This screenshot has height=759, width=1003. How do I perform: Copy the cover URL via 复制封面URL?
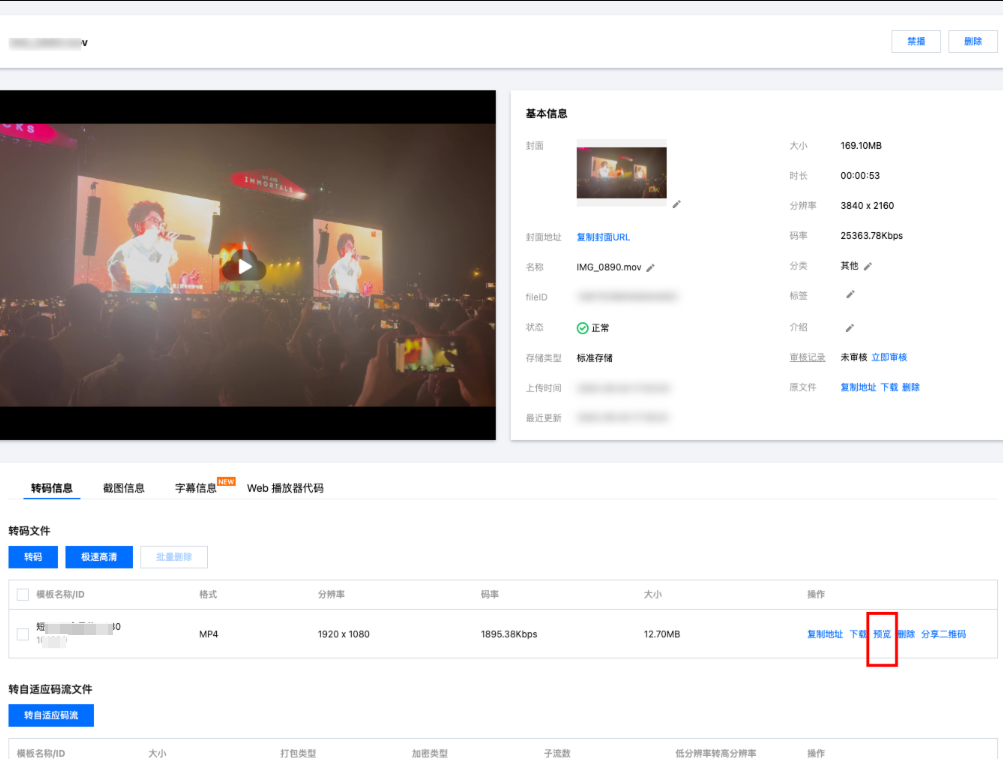coord(603,237)
